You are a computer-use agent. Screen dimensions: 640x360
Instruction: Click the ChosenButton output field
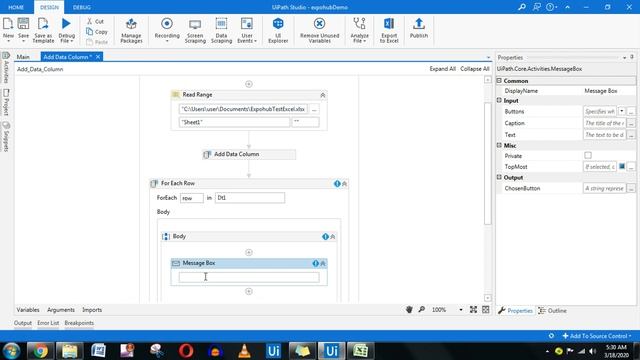tap(604, 188)
